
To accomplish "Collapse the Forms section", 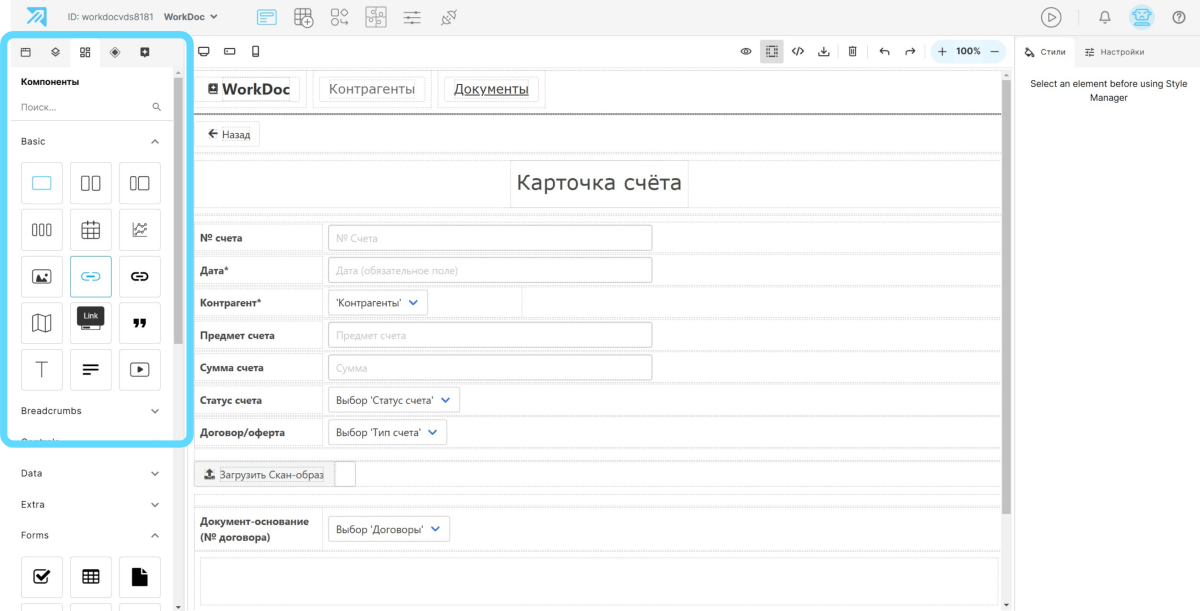I will pos(90,535).
